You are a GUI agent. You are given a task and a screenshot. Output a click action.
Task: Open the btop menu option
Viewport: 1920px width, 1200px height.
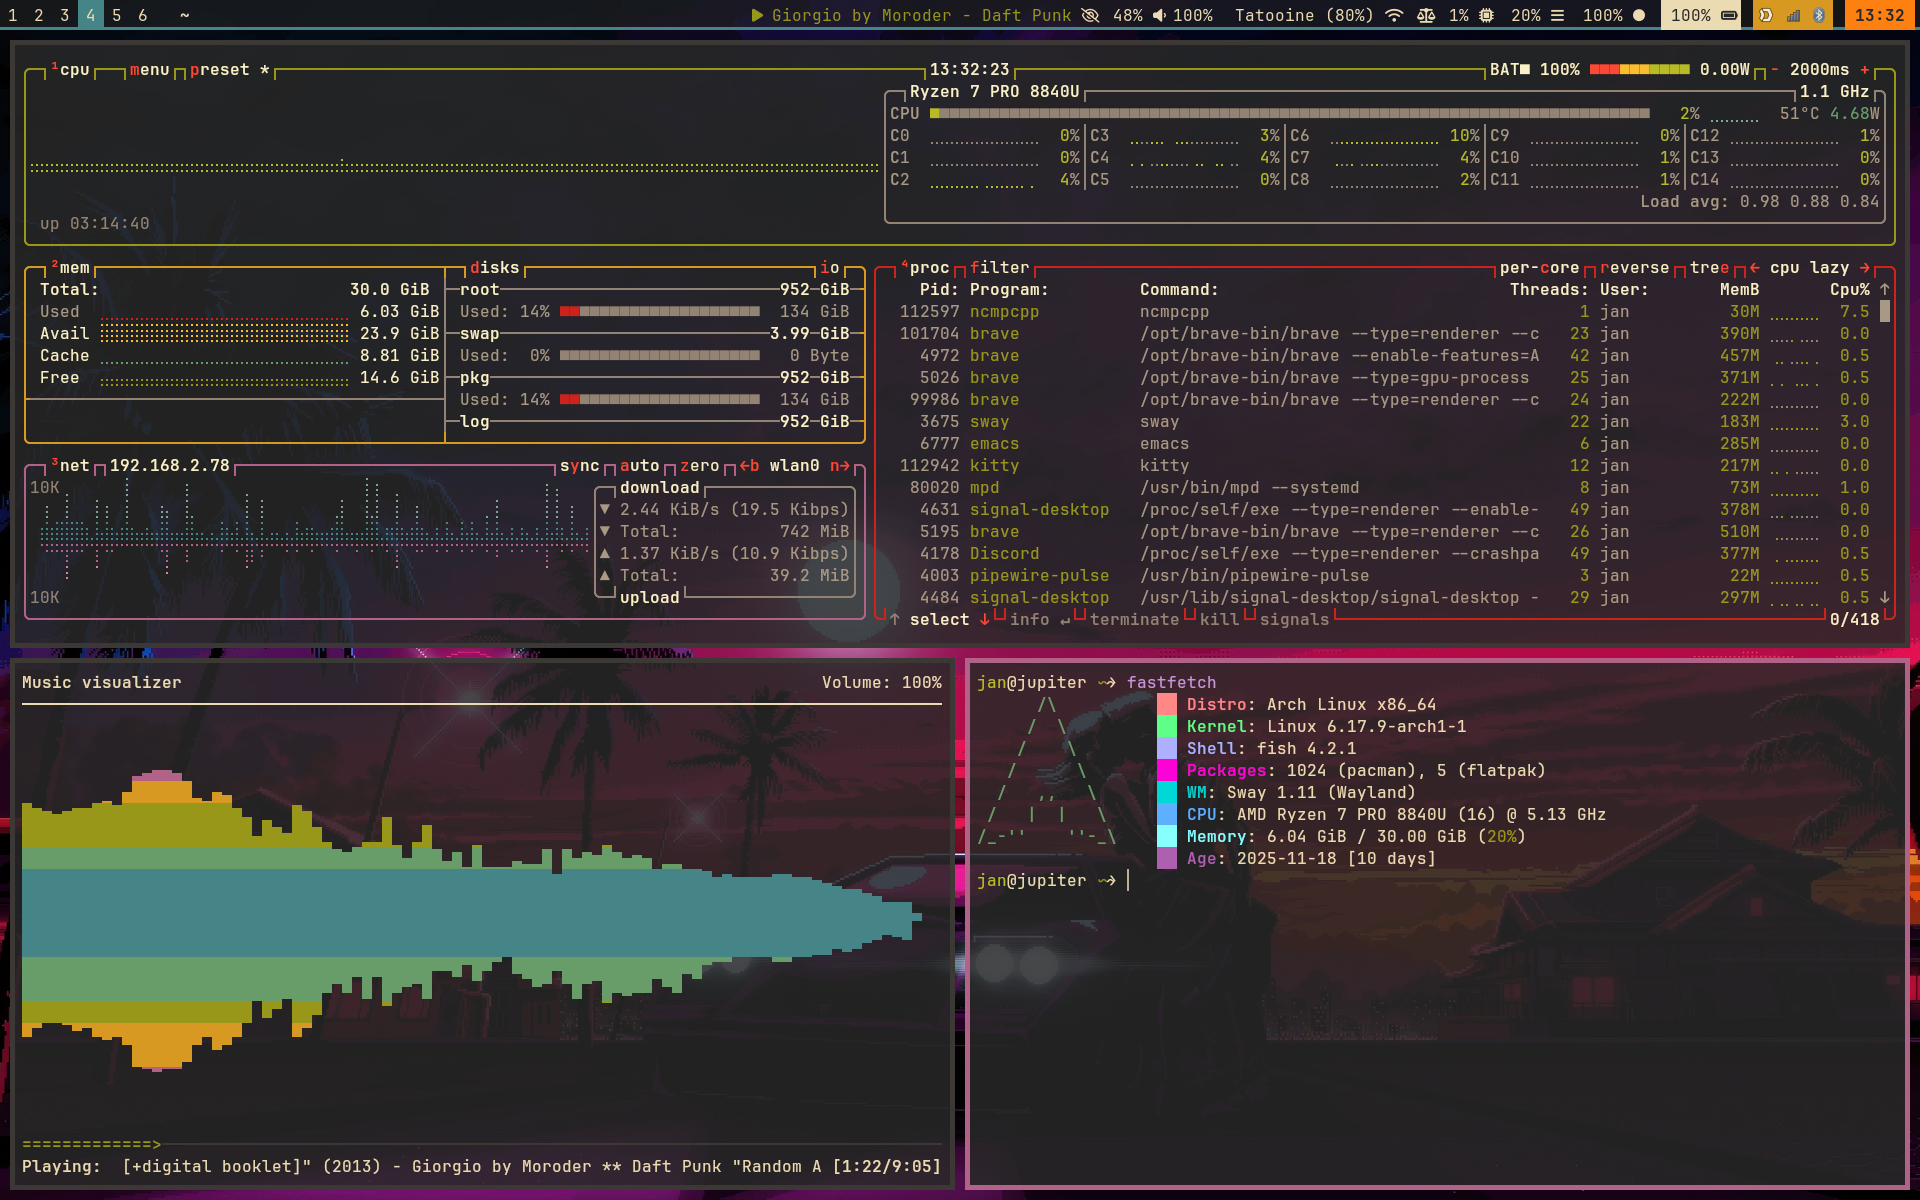coord(149,70)
